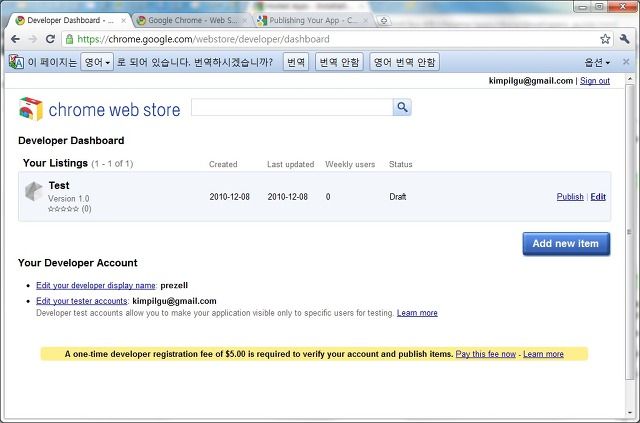Click the Weekly users column header
Screen dimensions: 640x423
(350, 164)
